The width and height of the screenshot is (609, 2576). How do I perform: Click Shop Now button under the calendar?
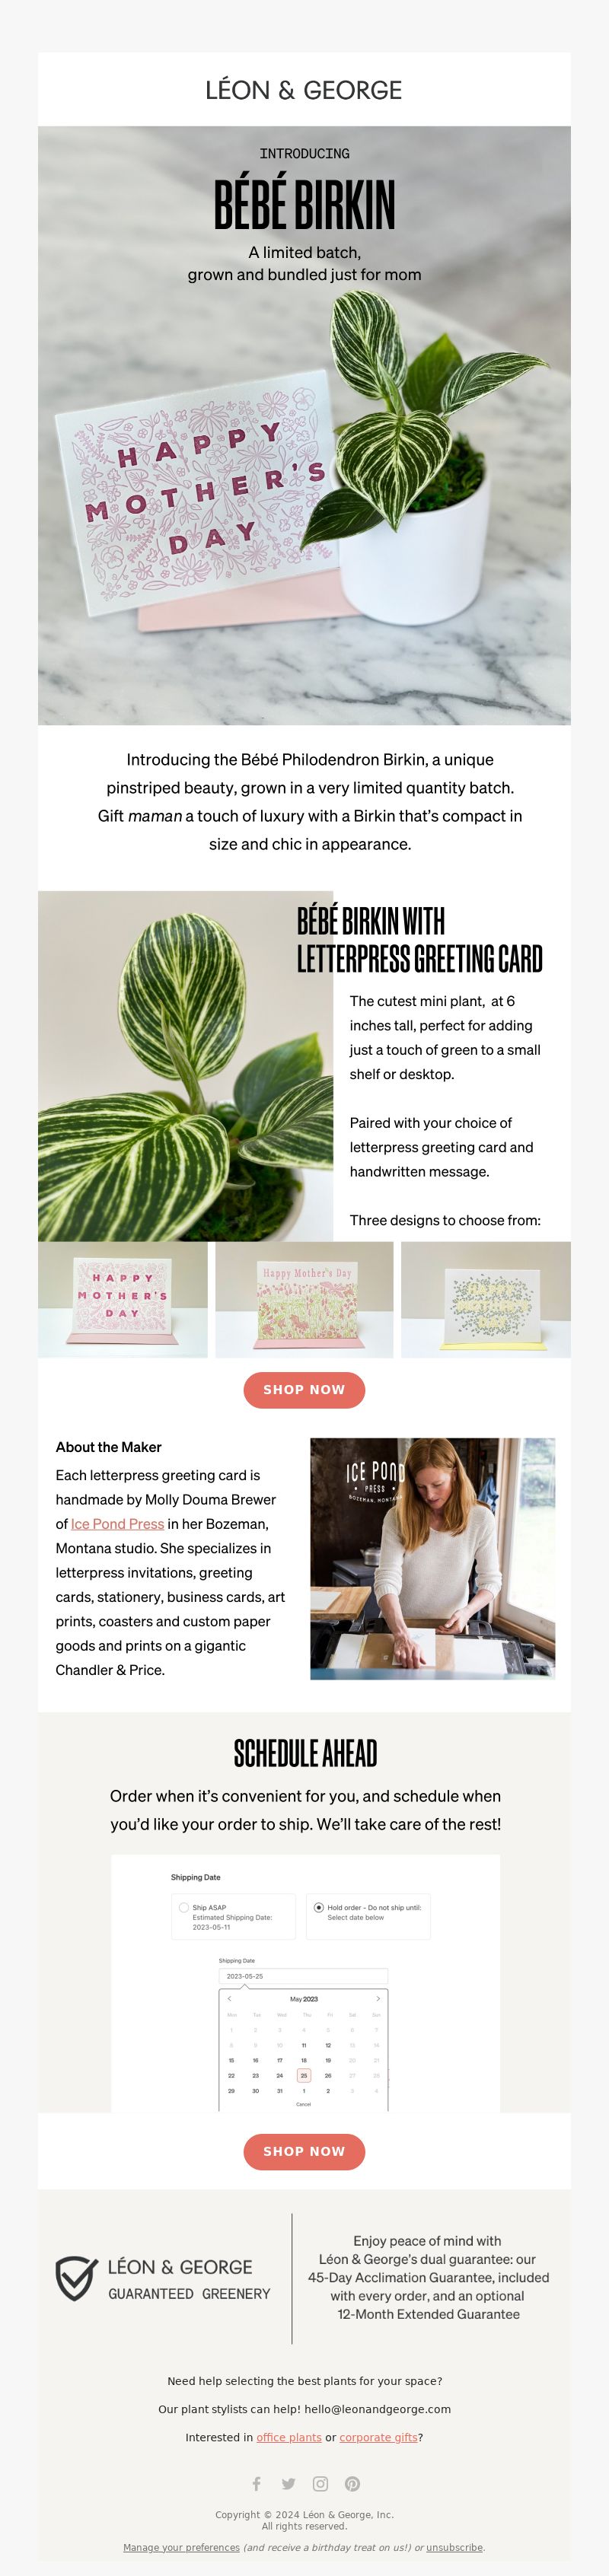(304, 2150)
